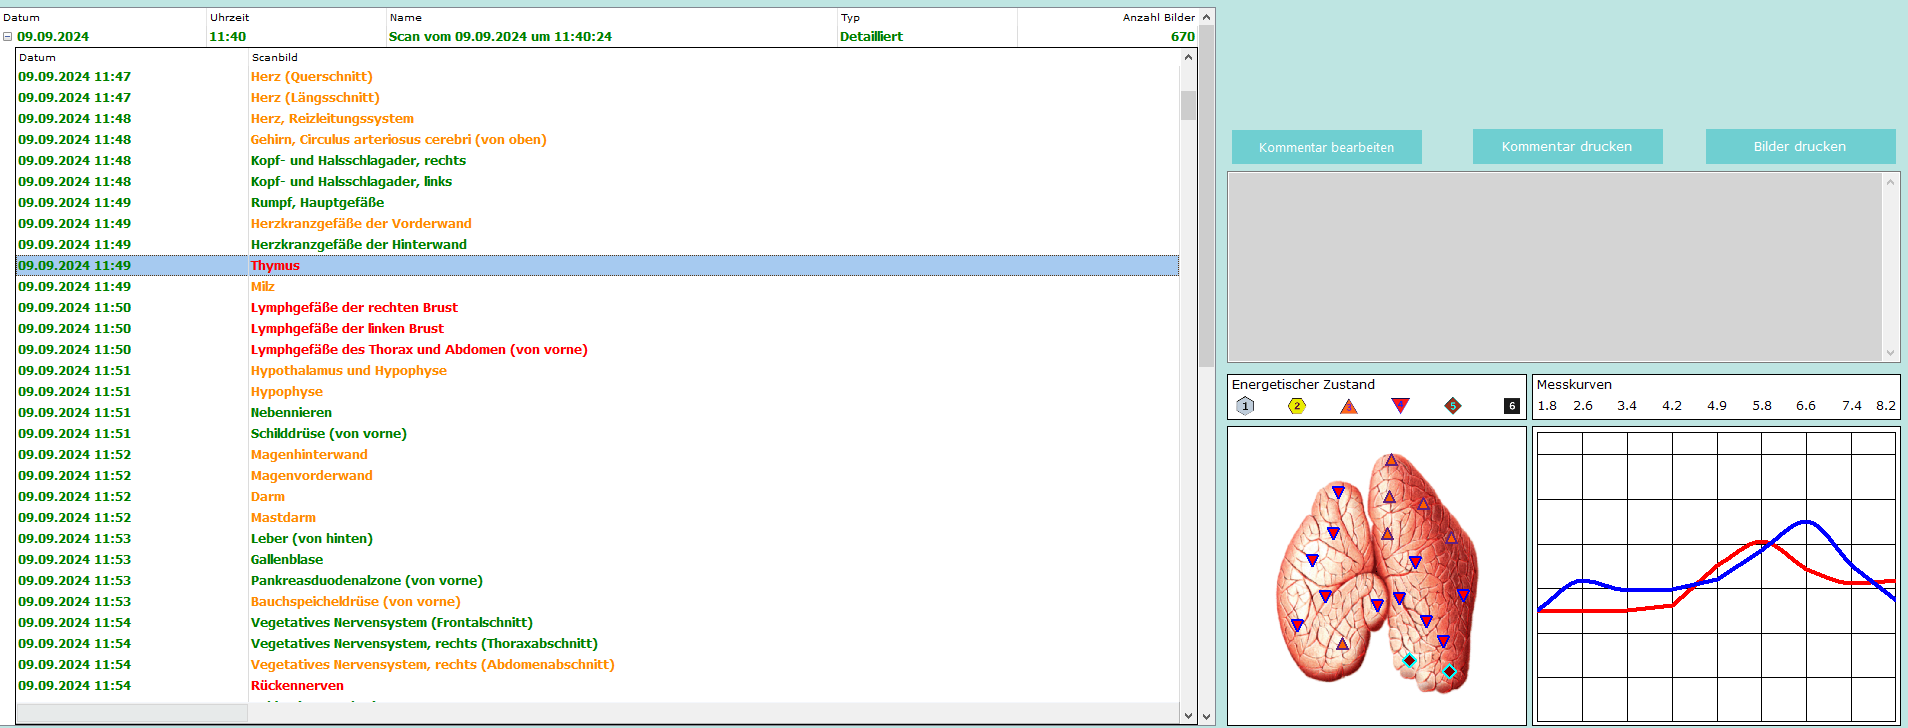
Task: Select Bauchspeicheldrüse (von vorne) row
Action: (598, 601)
